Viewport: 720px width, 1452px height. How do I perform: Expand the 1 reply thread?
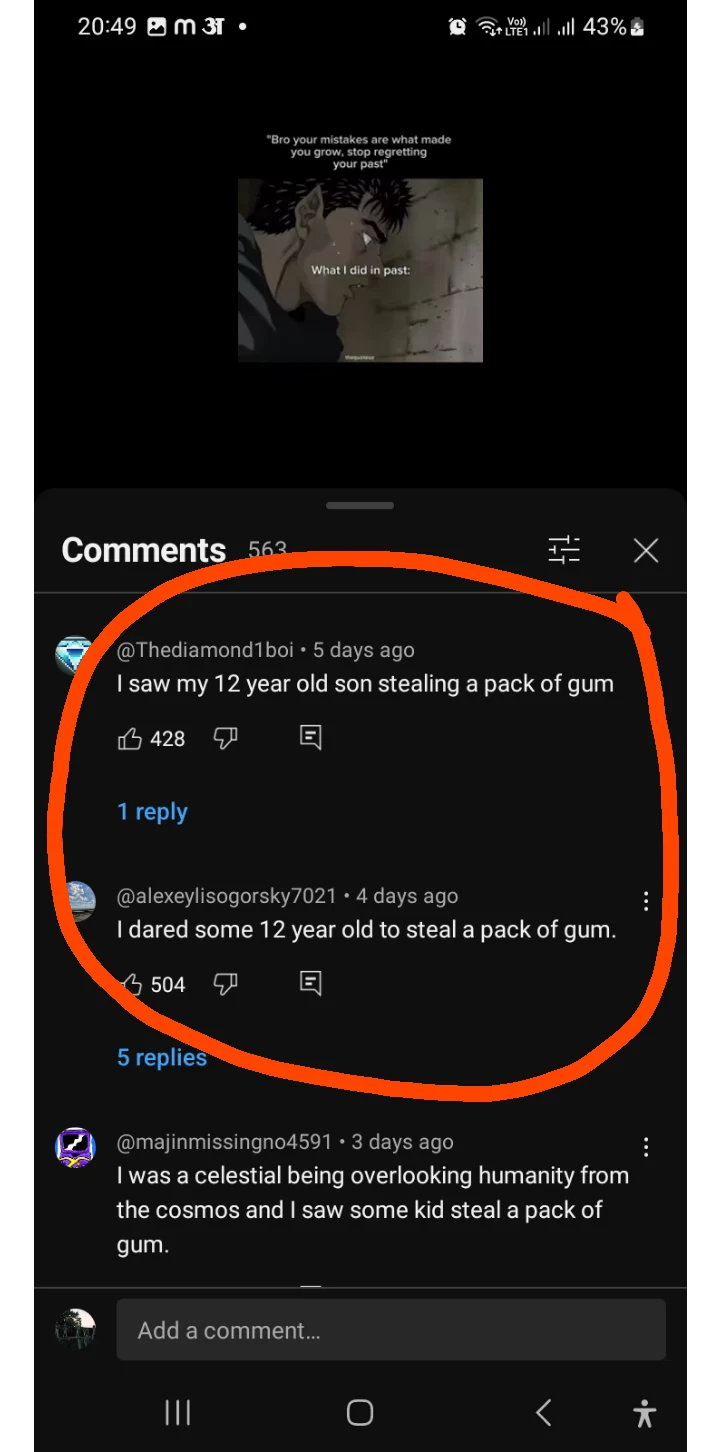[x=152, y=812]
